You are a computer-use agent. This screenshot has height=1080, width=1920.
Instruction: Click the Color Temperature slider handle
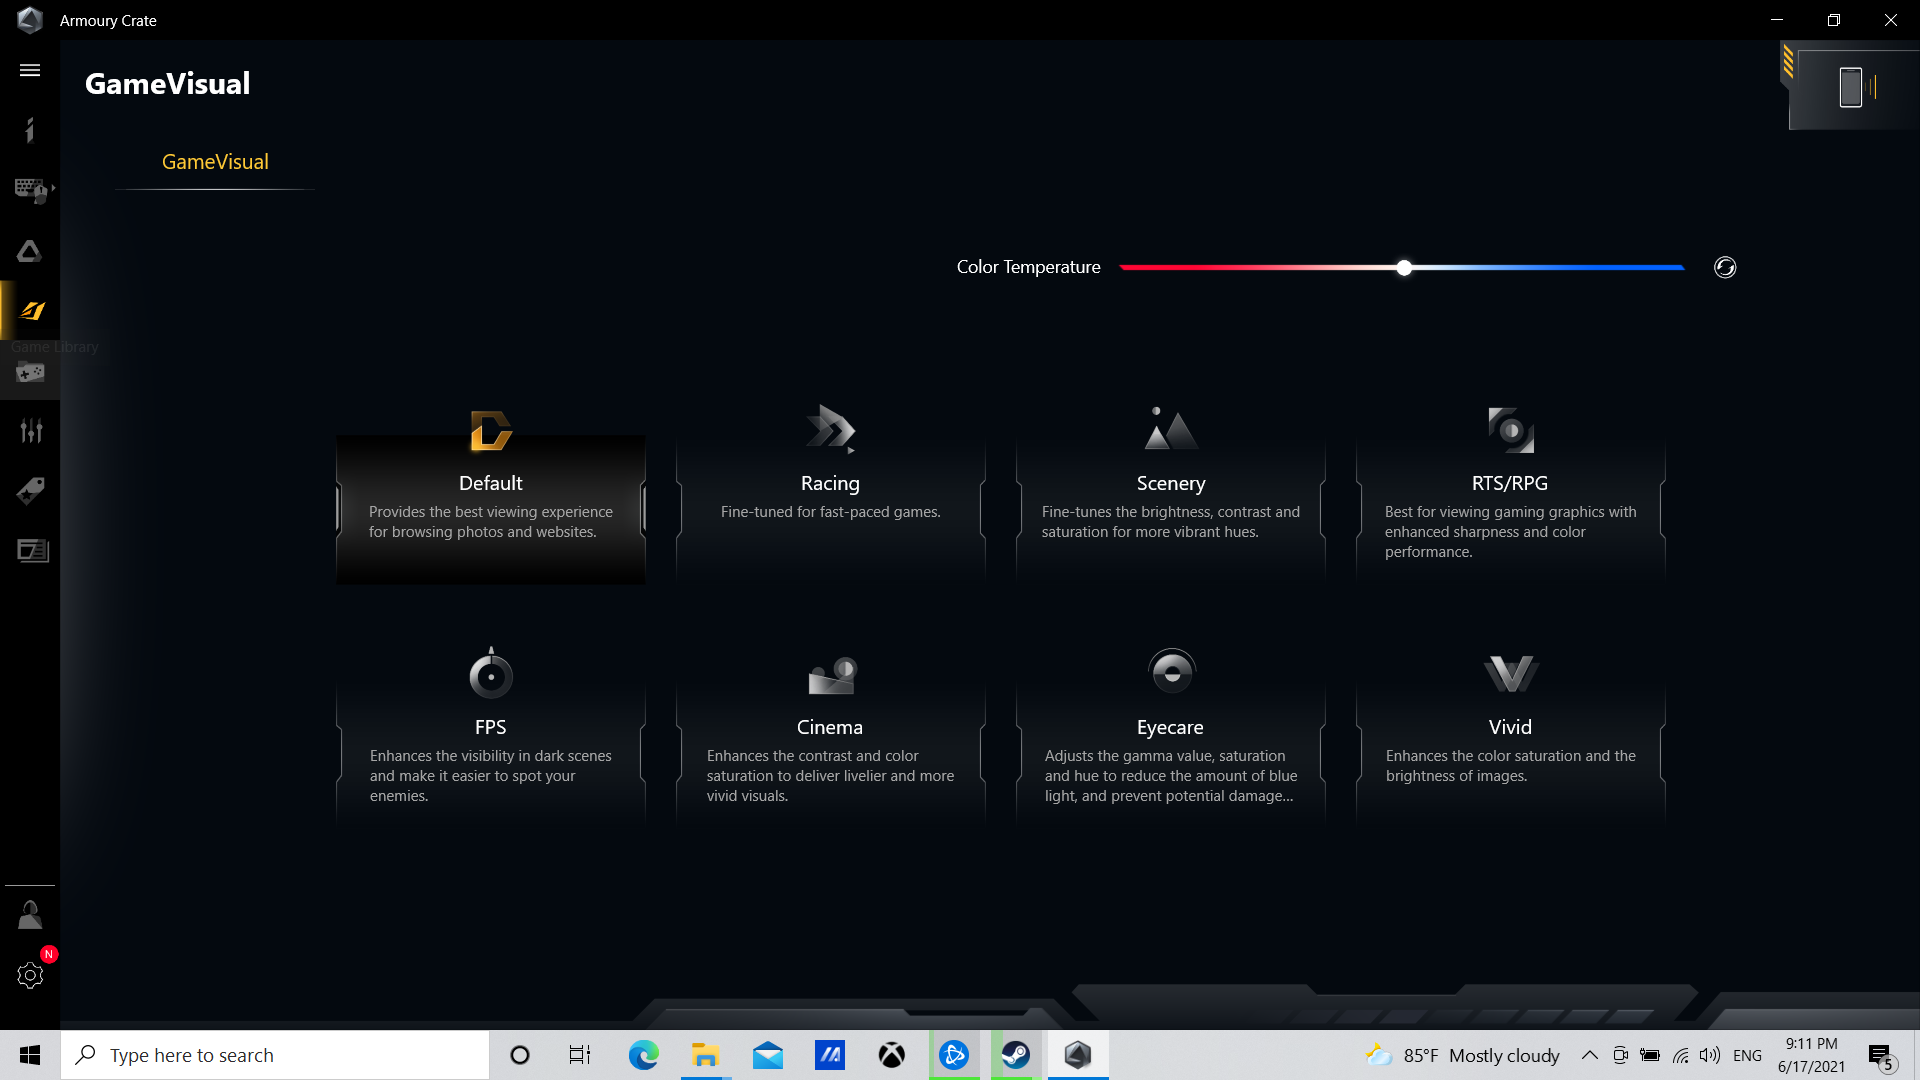click(x=1404, y=267)
